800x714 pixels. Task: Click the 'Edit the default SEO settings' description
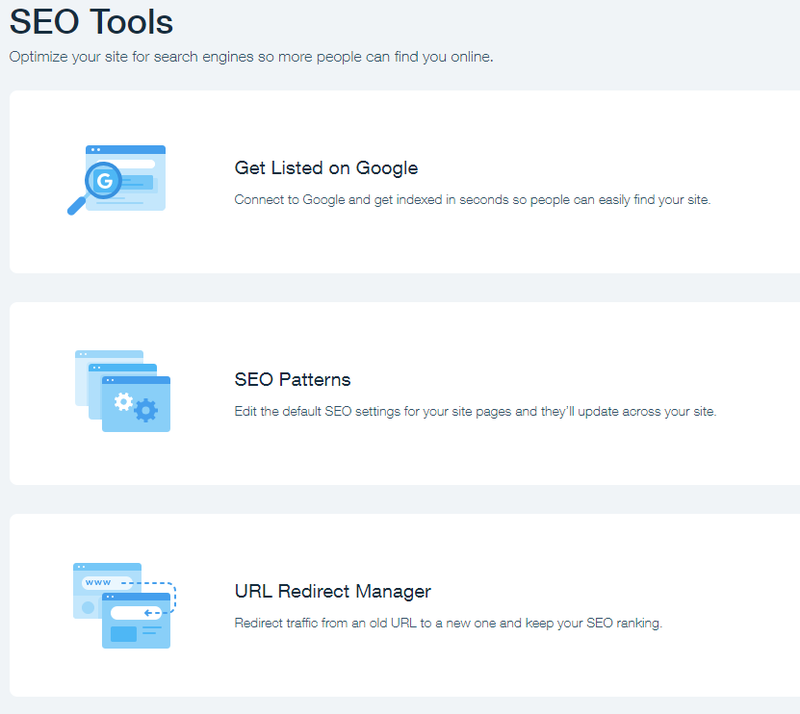(476, 411)
